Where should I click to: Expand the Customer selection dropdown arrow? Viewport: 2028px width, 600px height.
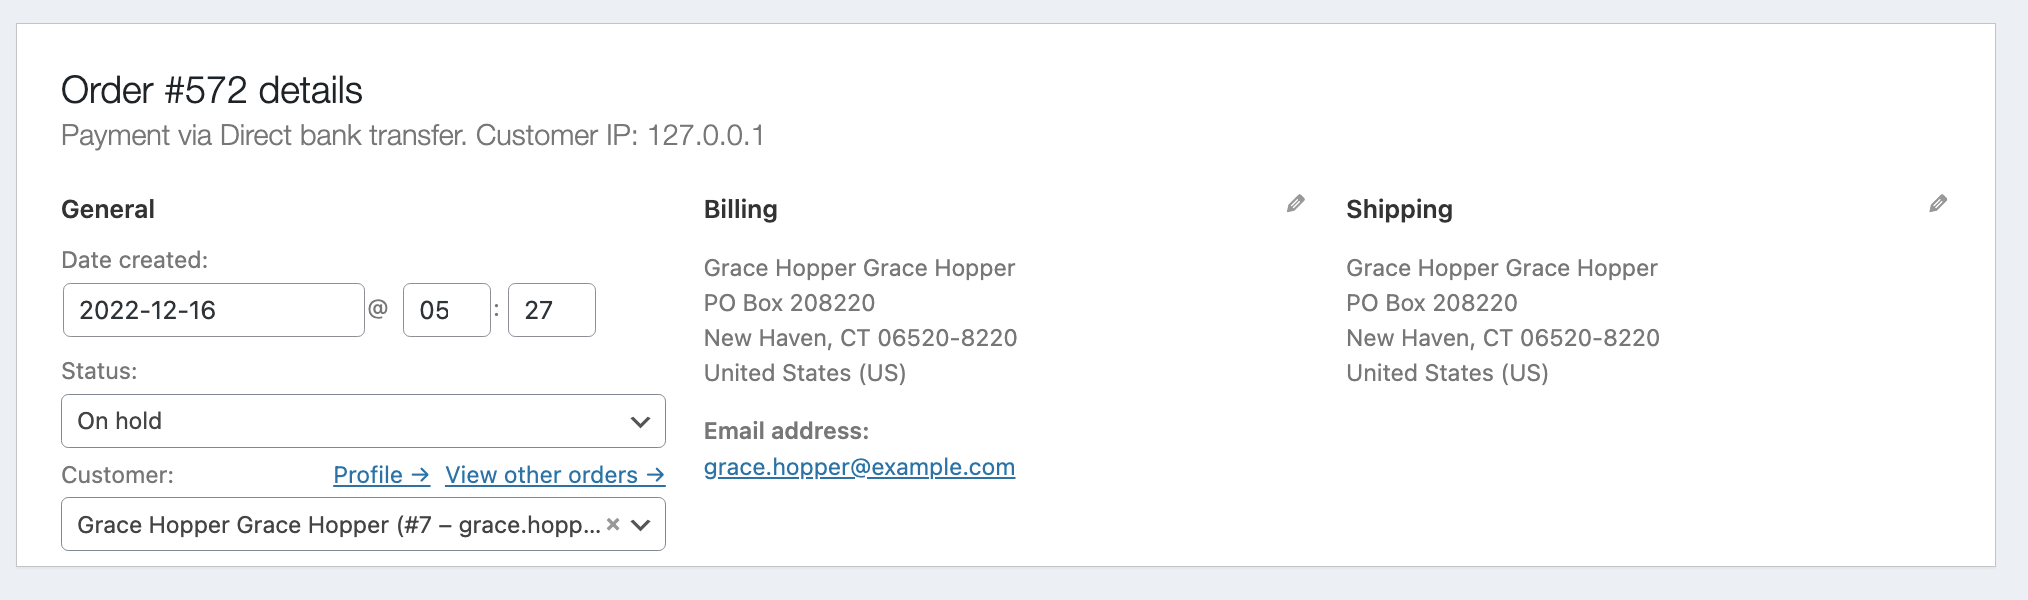pos(641,525)
